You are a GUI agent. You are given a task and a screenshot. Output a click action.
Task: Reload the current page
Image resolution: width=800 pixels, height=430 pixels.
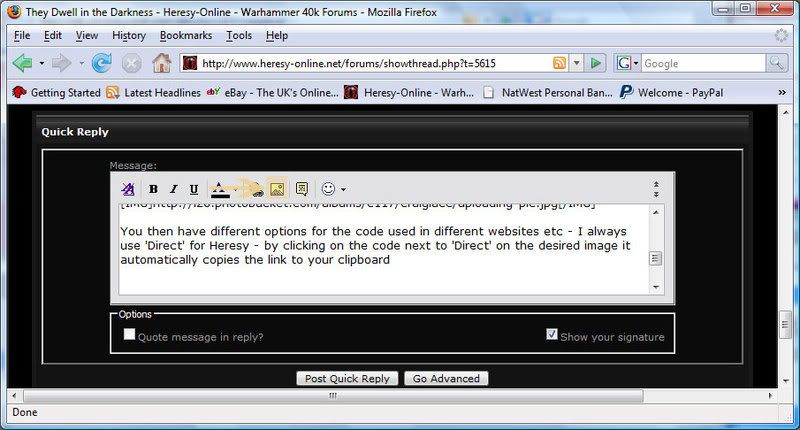pos(102,63)
